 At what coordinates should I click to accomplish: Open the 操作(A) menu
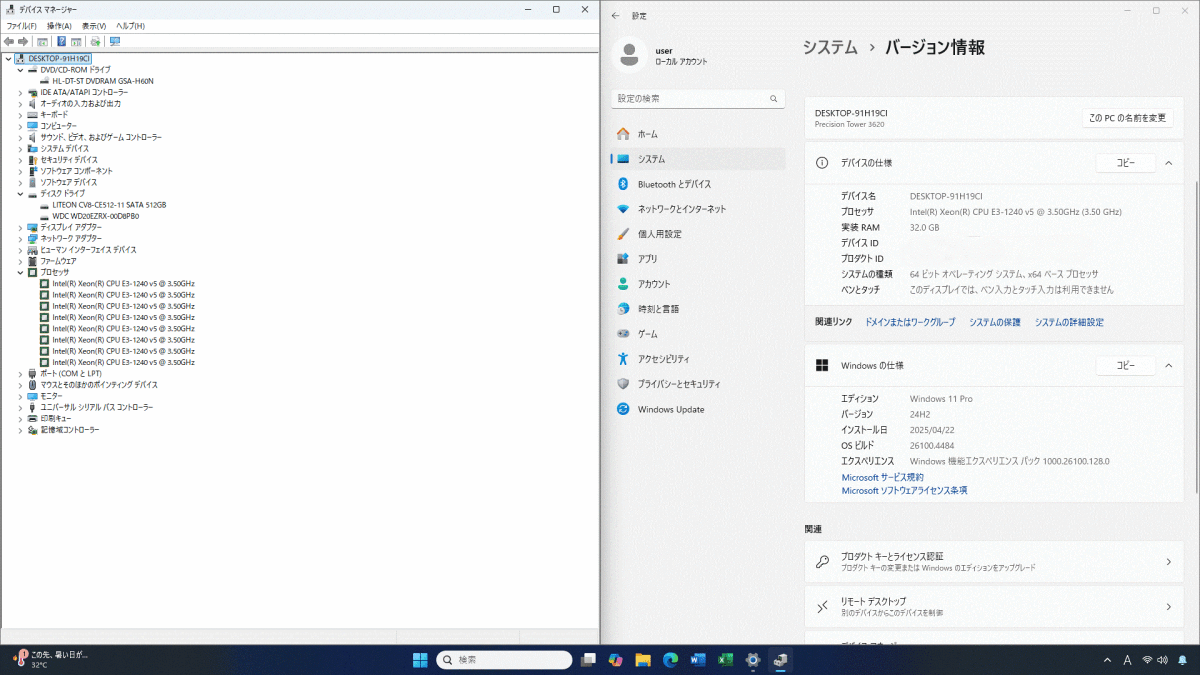pos(59,25)
